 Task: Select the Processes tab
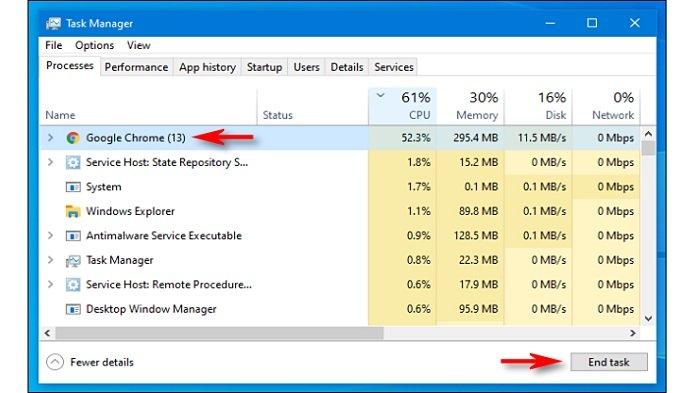click(x=70, y=66)
